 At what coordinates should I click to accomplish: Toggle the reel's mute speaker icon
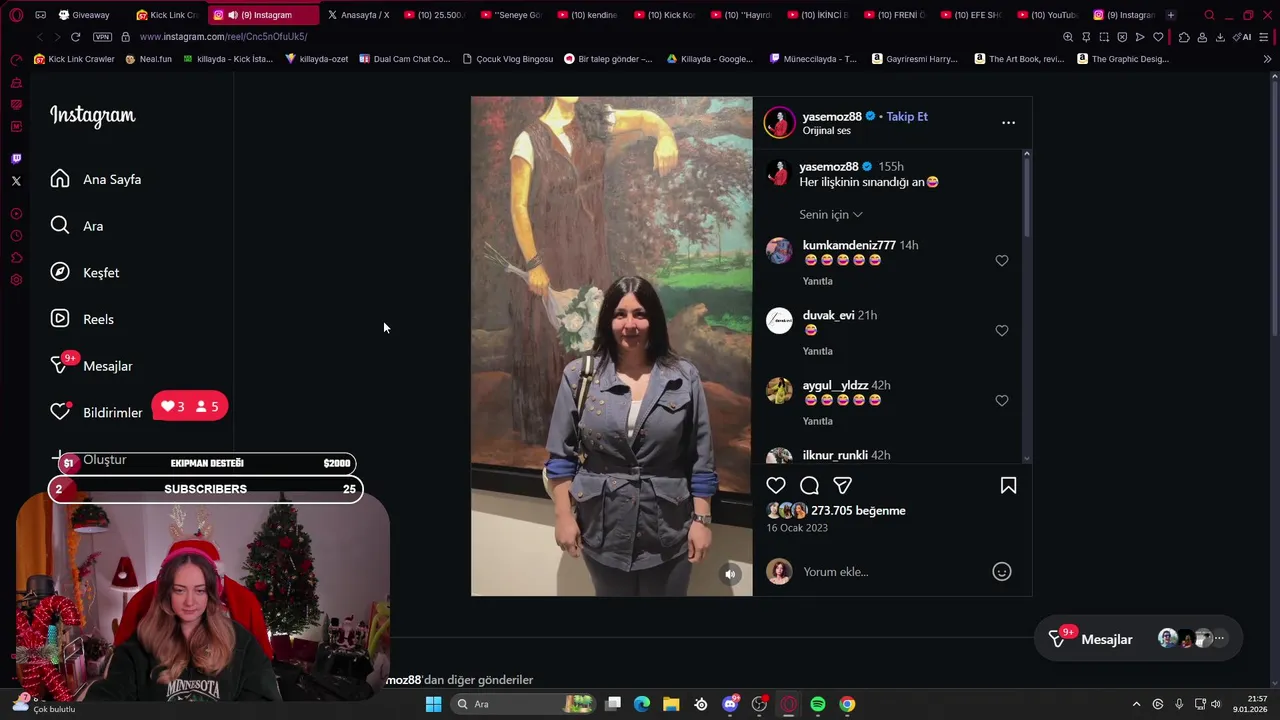tap(730, 574)
